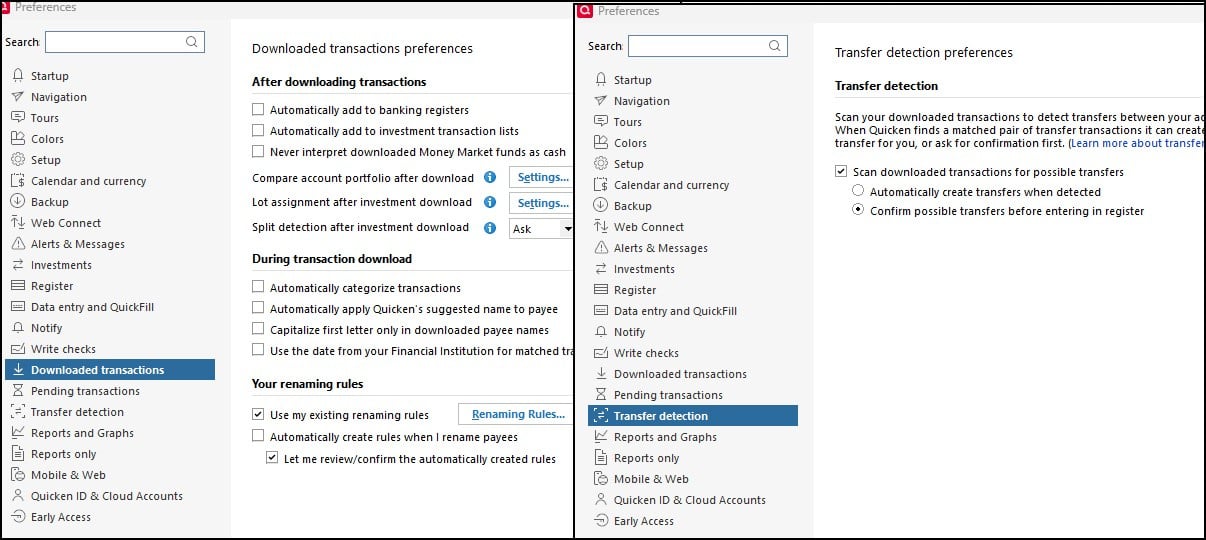This screenshot has height=540, width=1206.
Task: Click the Downloaded transactions arrow icon, right window
Action: coord(601,374)
